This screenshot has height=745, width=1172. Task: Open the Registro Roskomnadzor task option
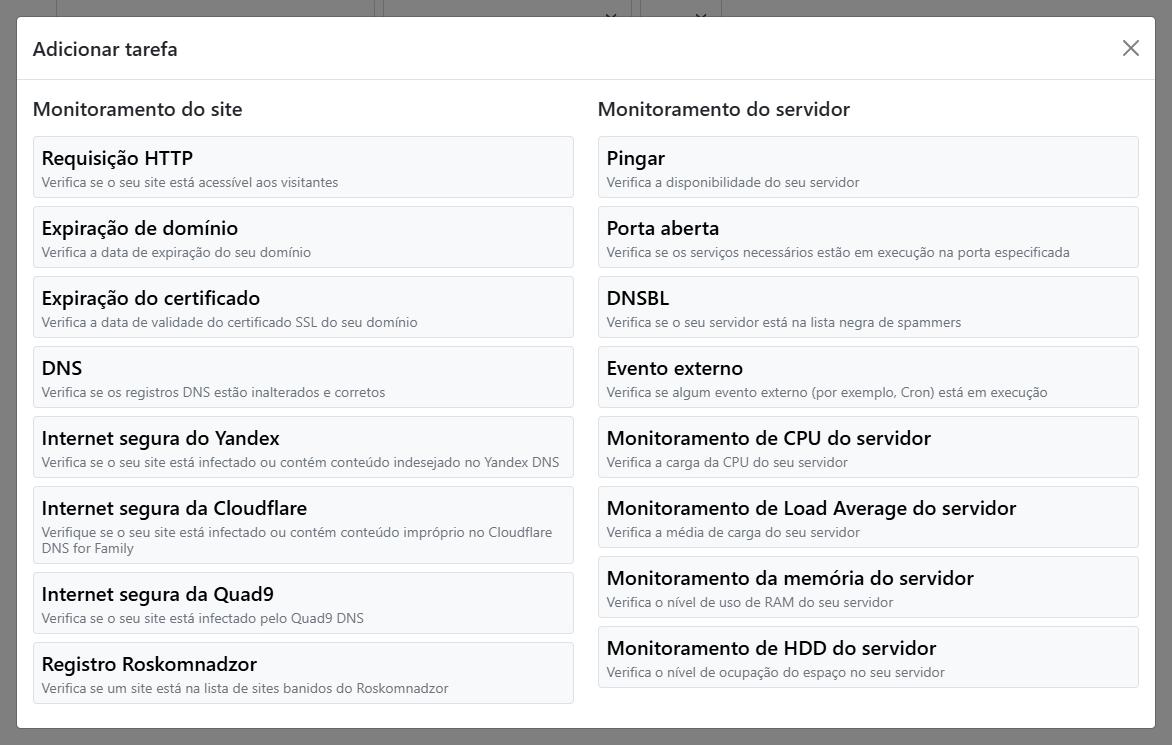point(303,673)
